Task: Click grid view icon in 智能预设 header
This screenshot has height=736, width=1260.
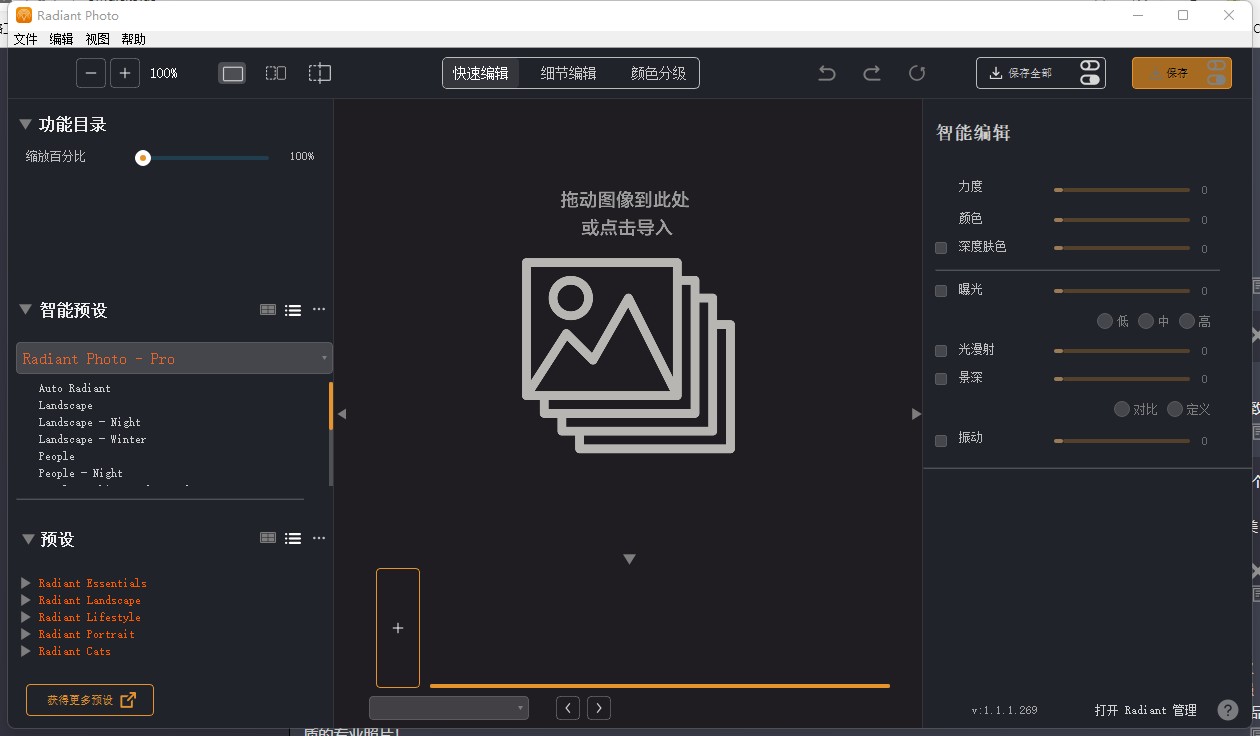Action: 268,310
